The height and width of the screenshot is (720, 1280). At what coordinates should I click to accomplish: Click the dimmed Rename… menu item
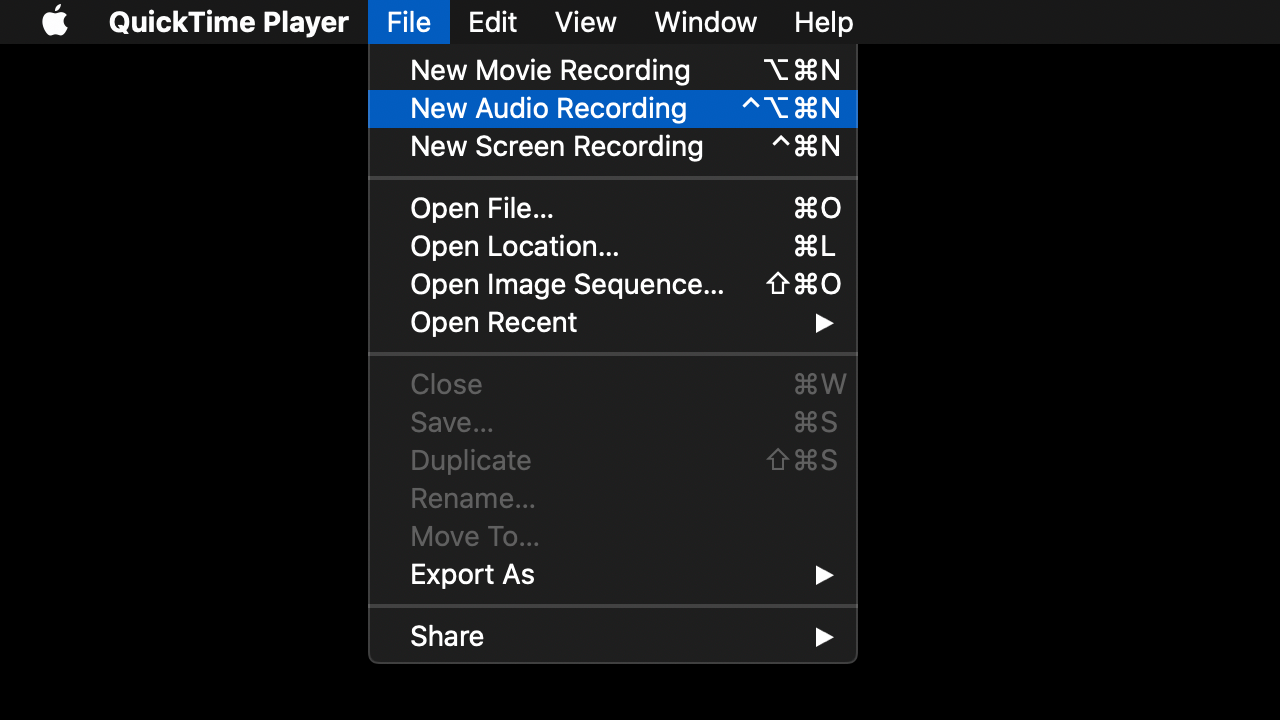click(613, 499)
